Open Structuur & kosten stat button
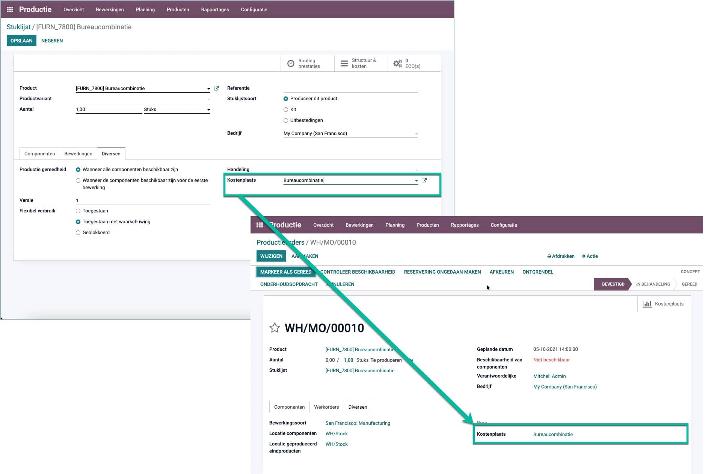 [x=359, y=63]
